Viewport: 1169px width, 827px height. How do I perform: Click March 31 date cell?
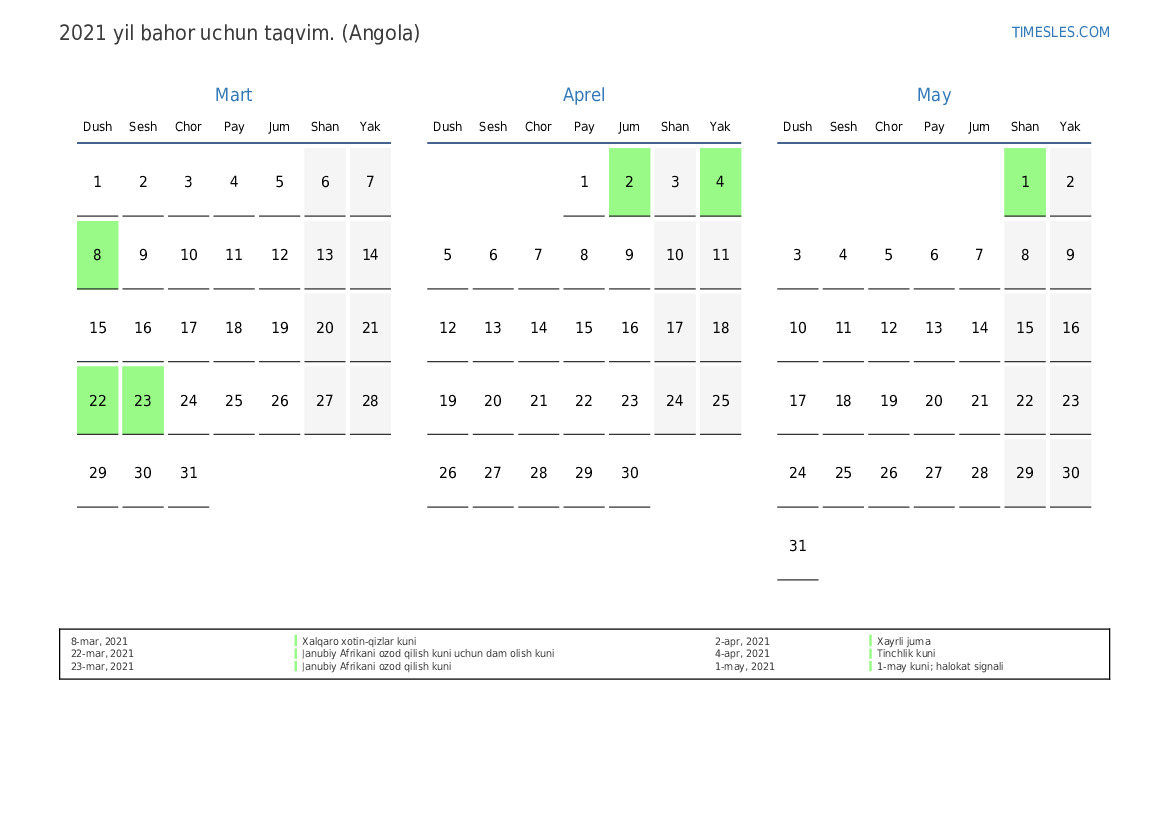[x=189, y=473]
